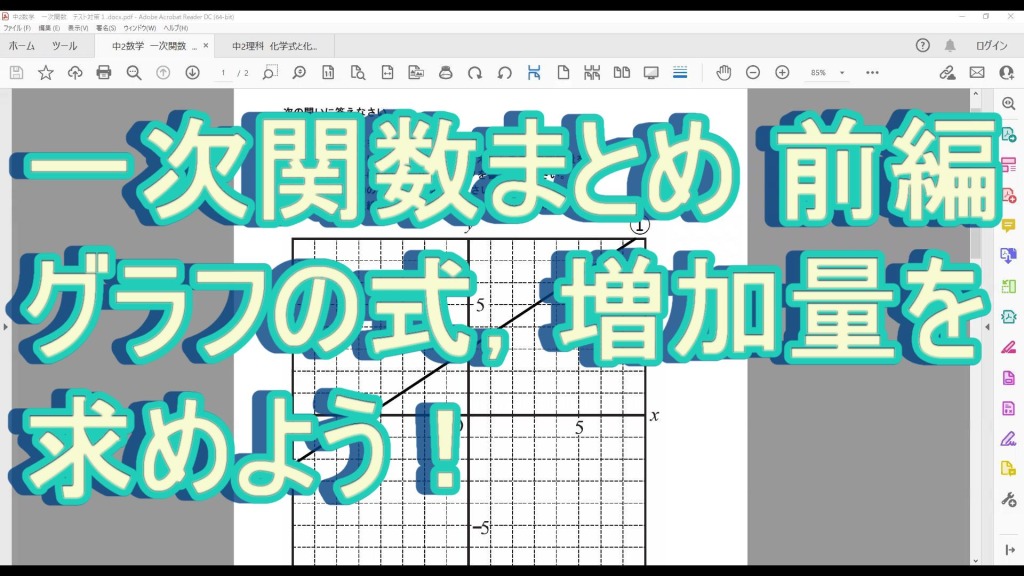Viewport: 1024px width, 576px height.
Task: Click the ログイン button
Action: pos(991,46)
